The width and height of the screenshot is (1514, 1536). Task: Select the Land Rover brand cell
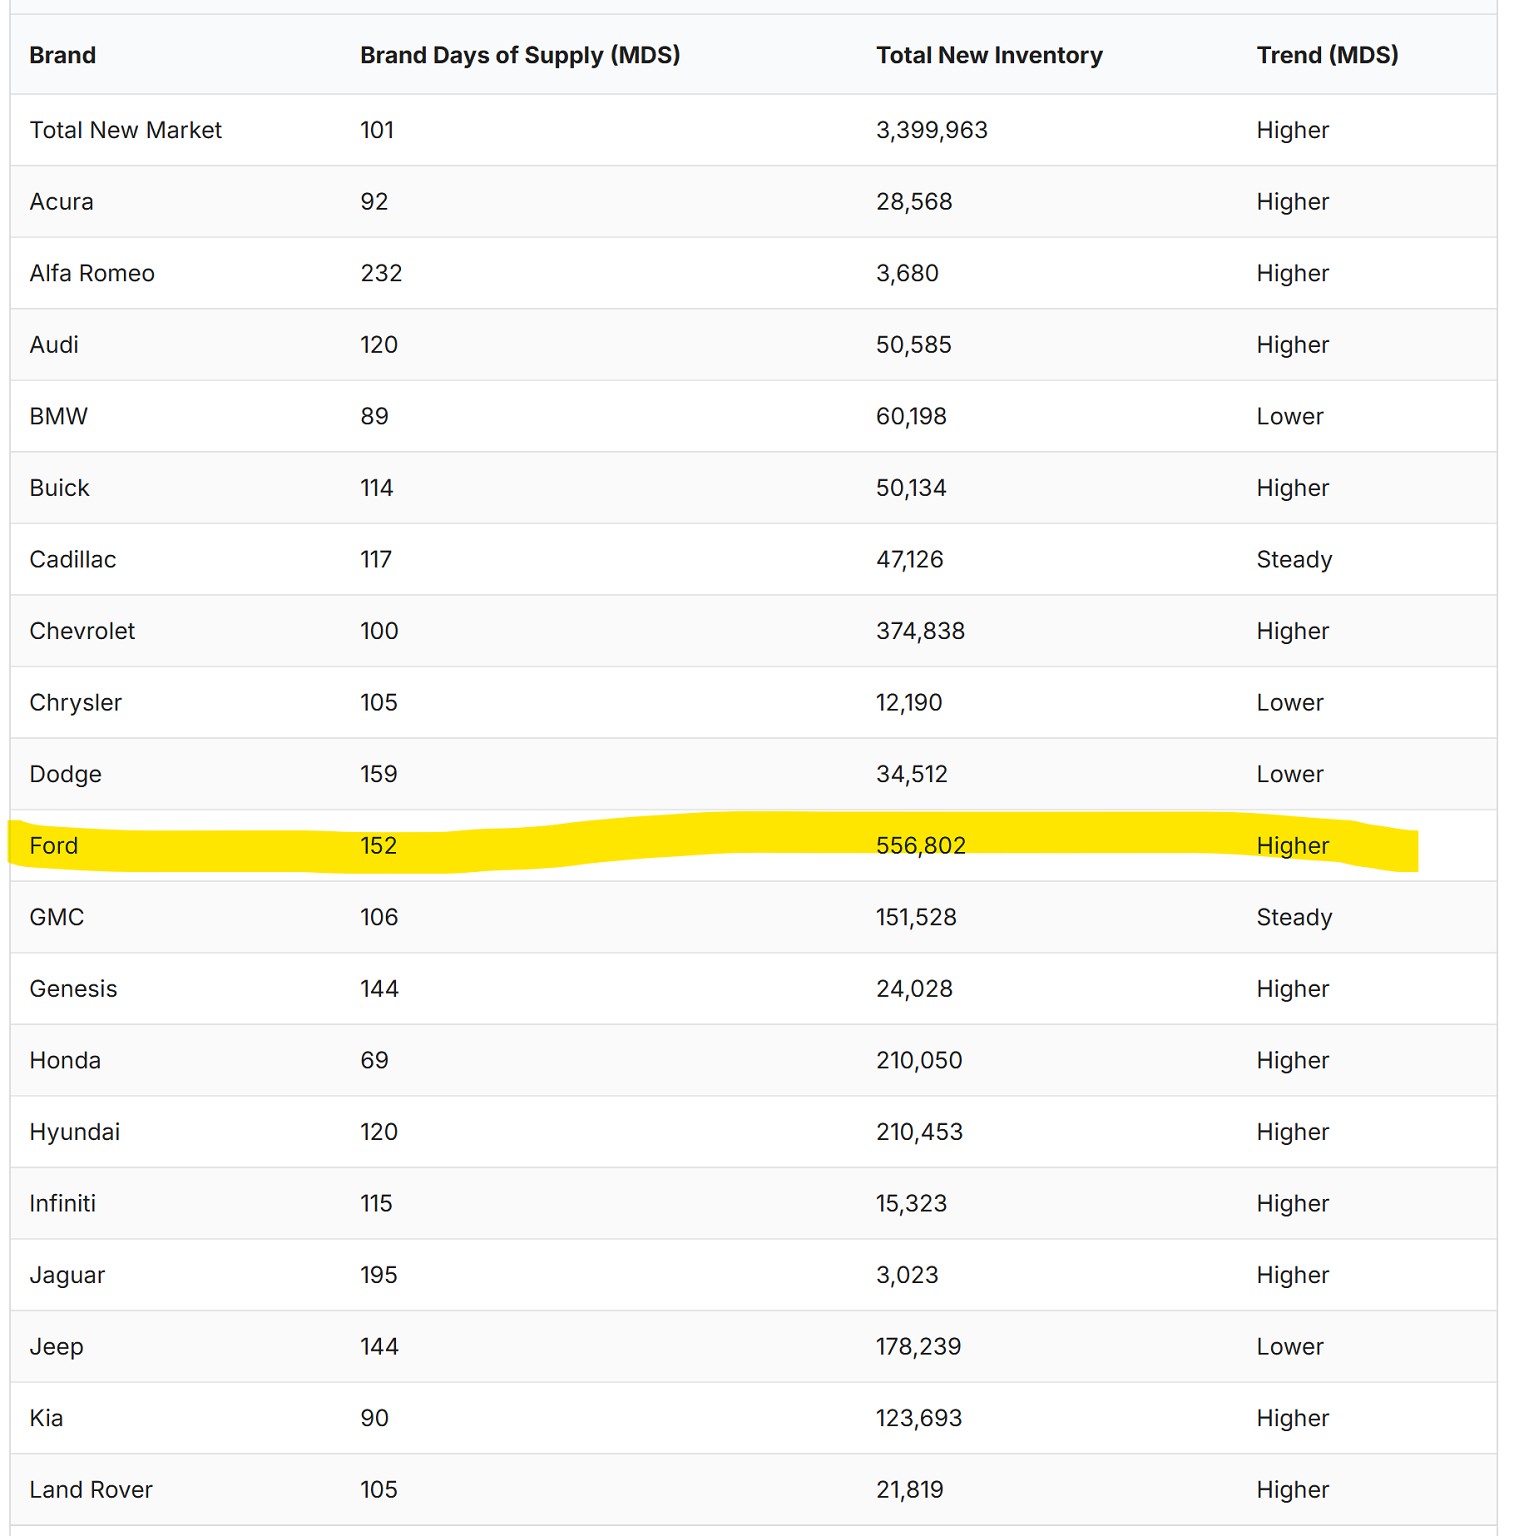[91, 1490]
